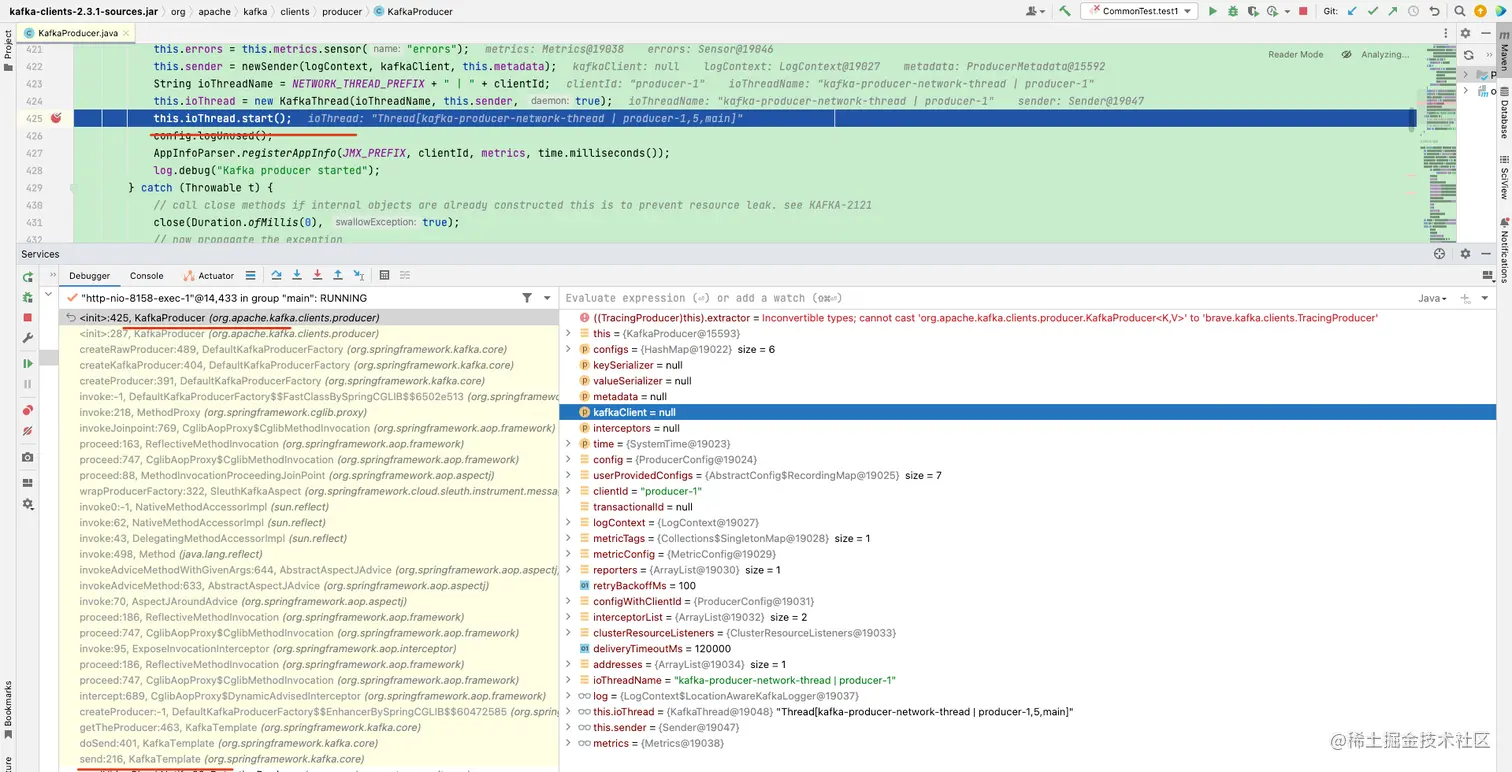This screenshot has height=772, width=1512.
Task: Open Search Everywhere magnifier icon
Action: point(1461,11)
